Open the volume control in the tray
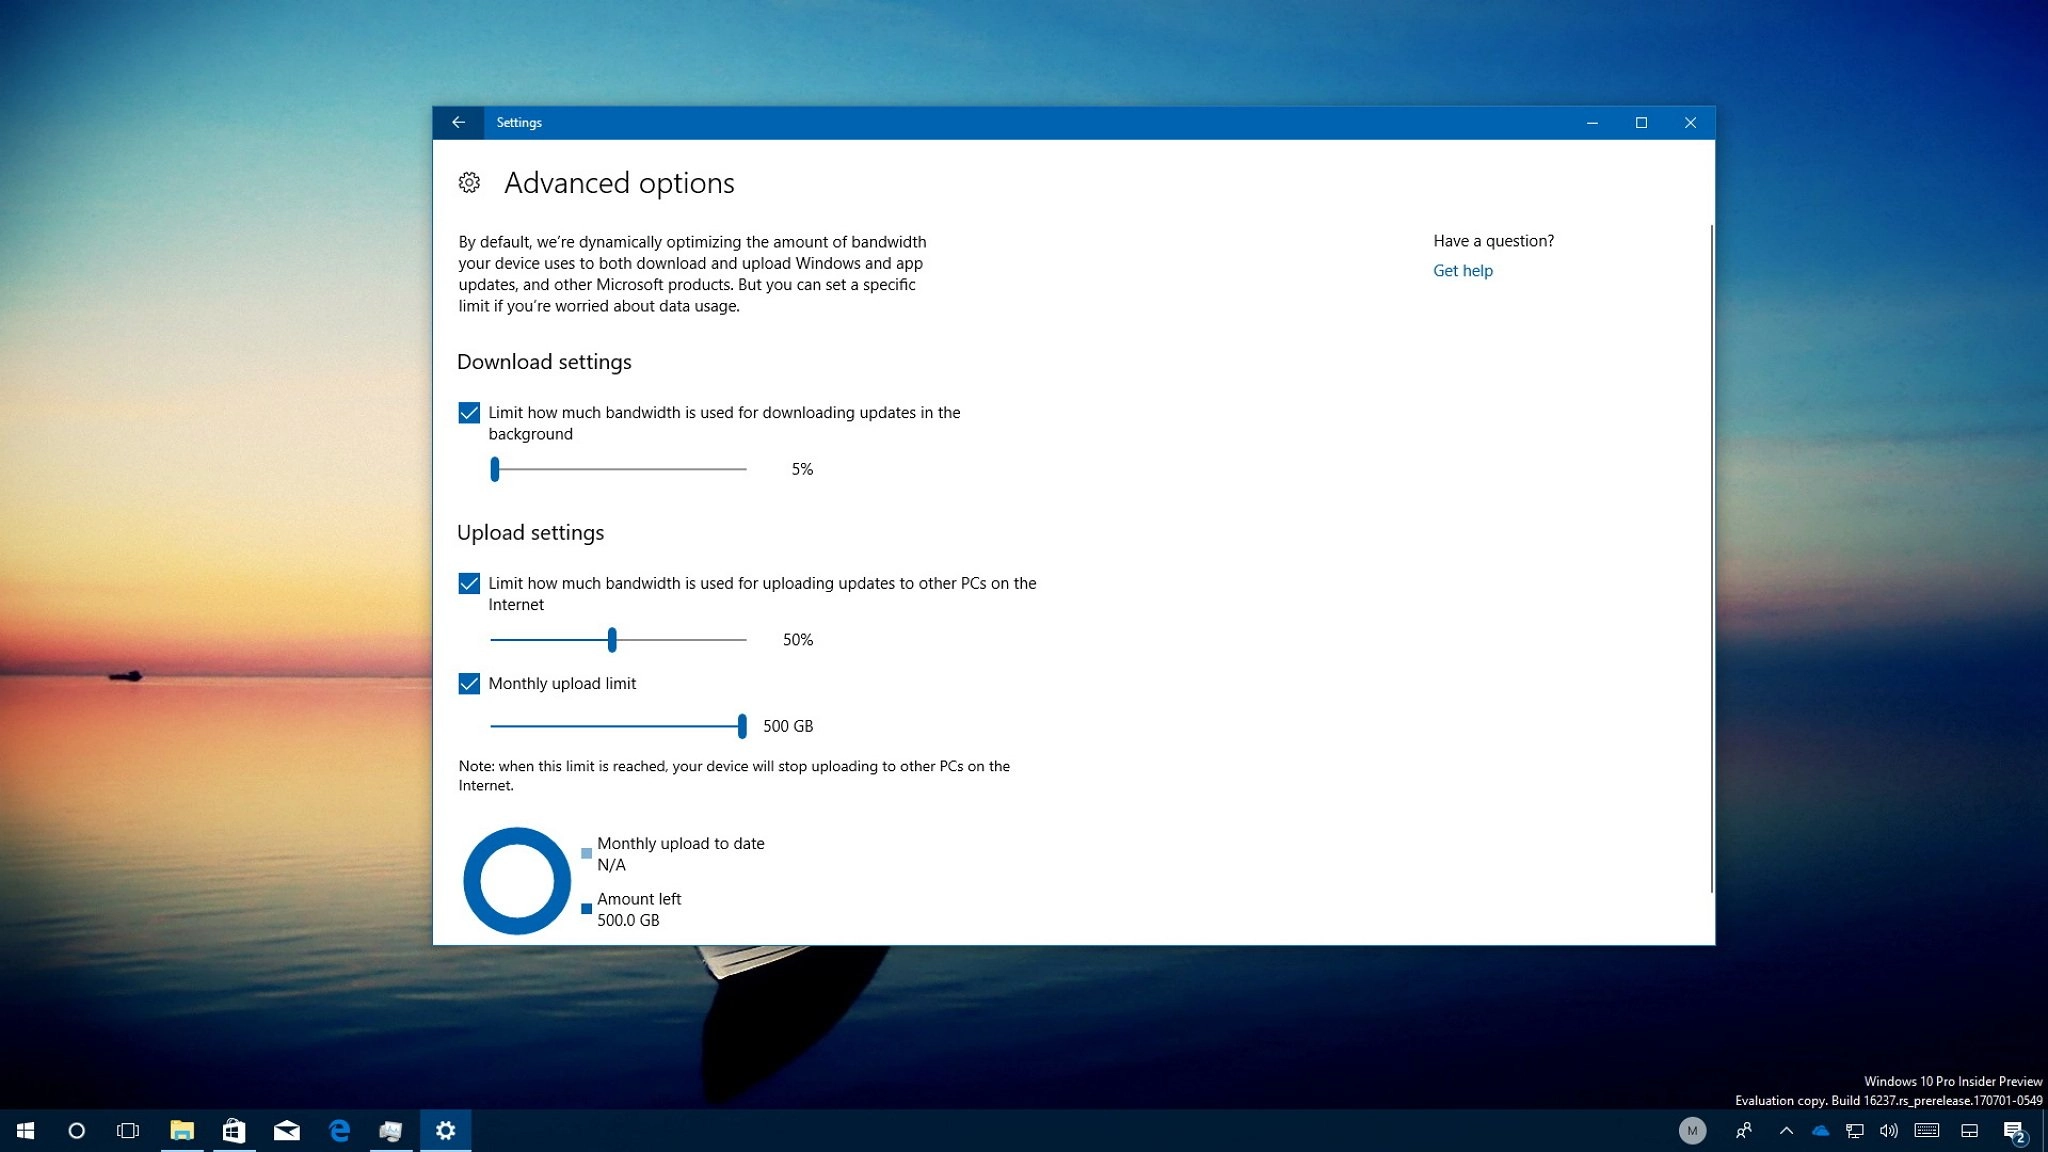Viewport: 2048px width, 1152px height. (1888, 1131)
